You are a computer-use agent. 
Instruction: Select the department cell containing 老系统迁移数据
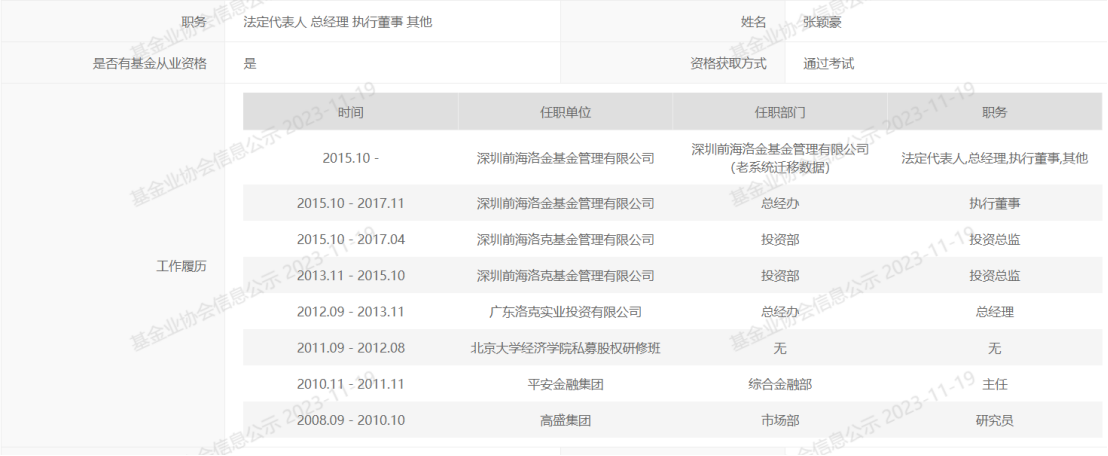[x=780, y=158]
